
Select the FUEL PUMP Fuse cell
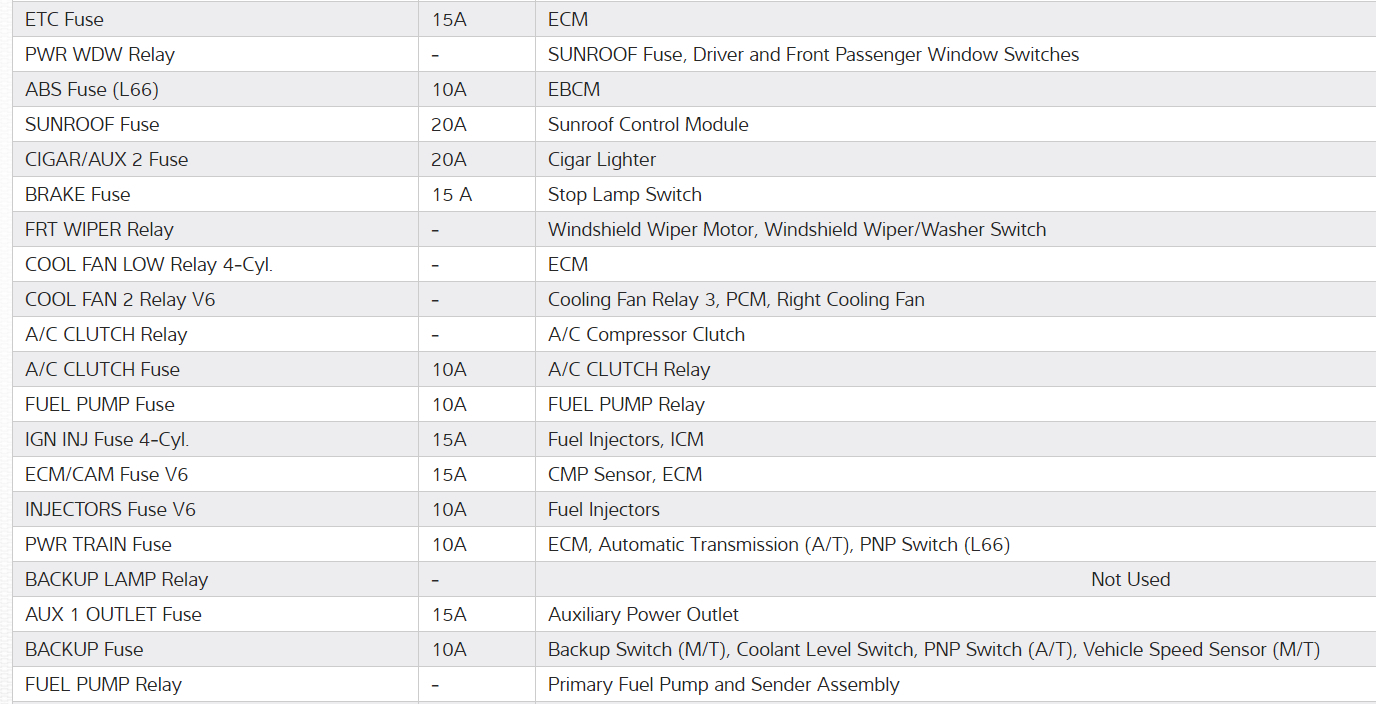pos(100,404)
